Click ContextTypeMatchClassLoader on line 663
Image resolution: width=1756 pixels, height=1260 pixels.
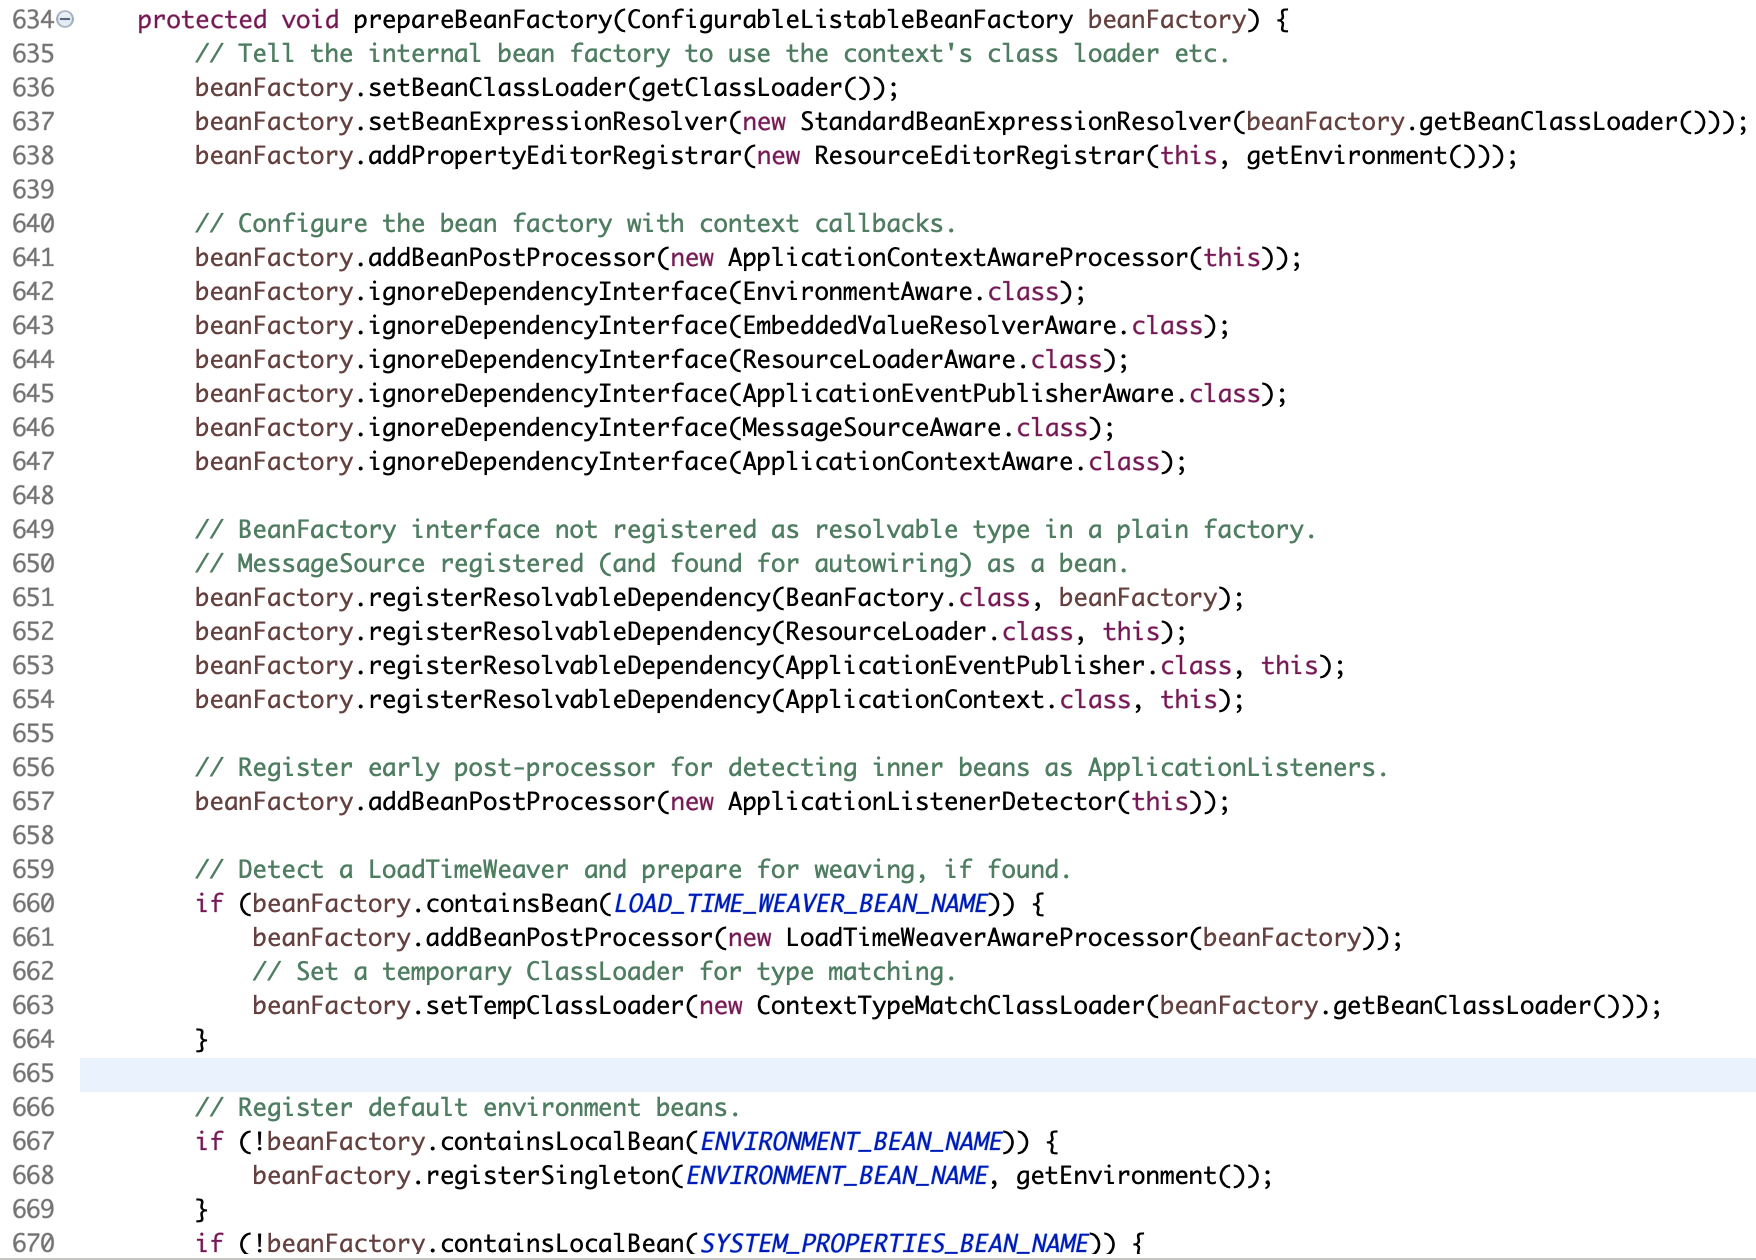[951, 1006]
